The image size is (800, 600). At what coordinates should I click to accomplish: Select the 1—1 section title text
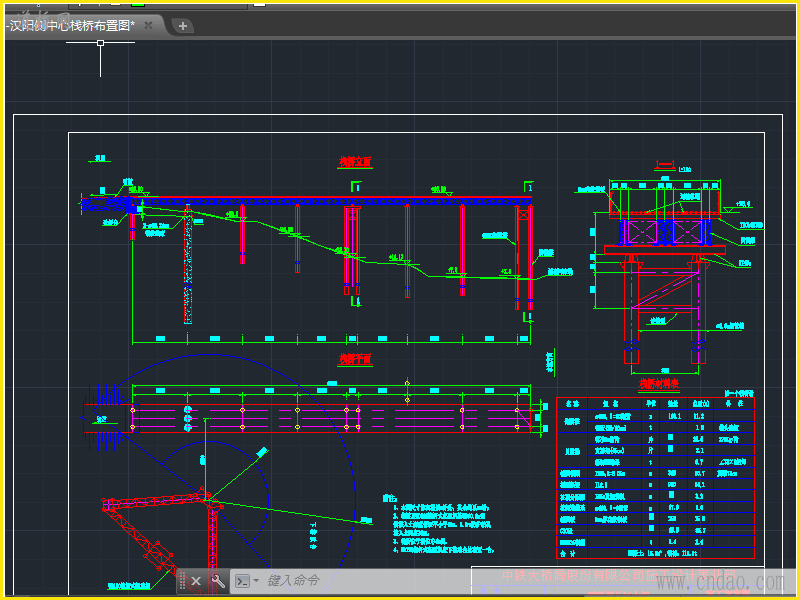click(665, 164)
